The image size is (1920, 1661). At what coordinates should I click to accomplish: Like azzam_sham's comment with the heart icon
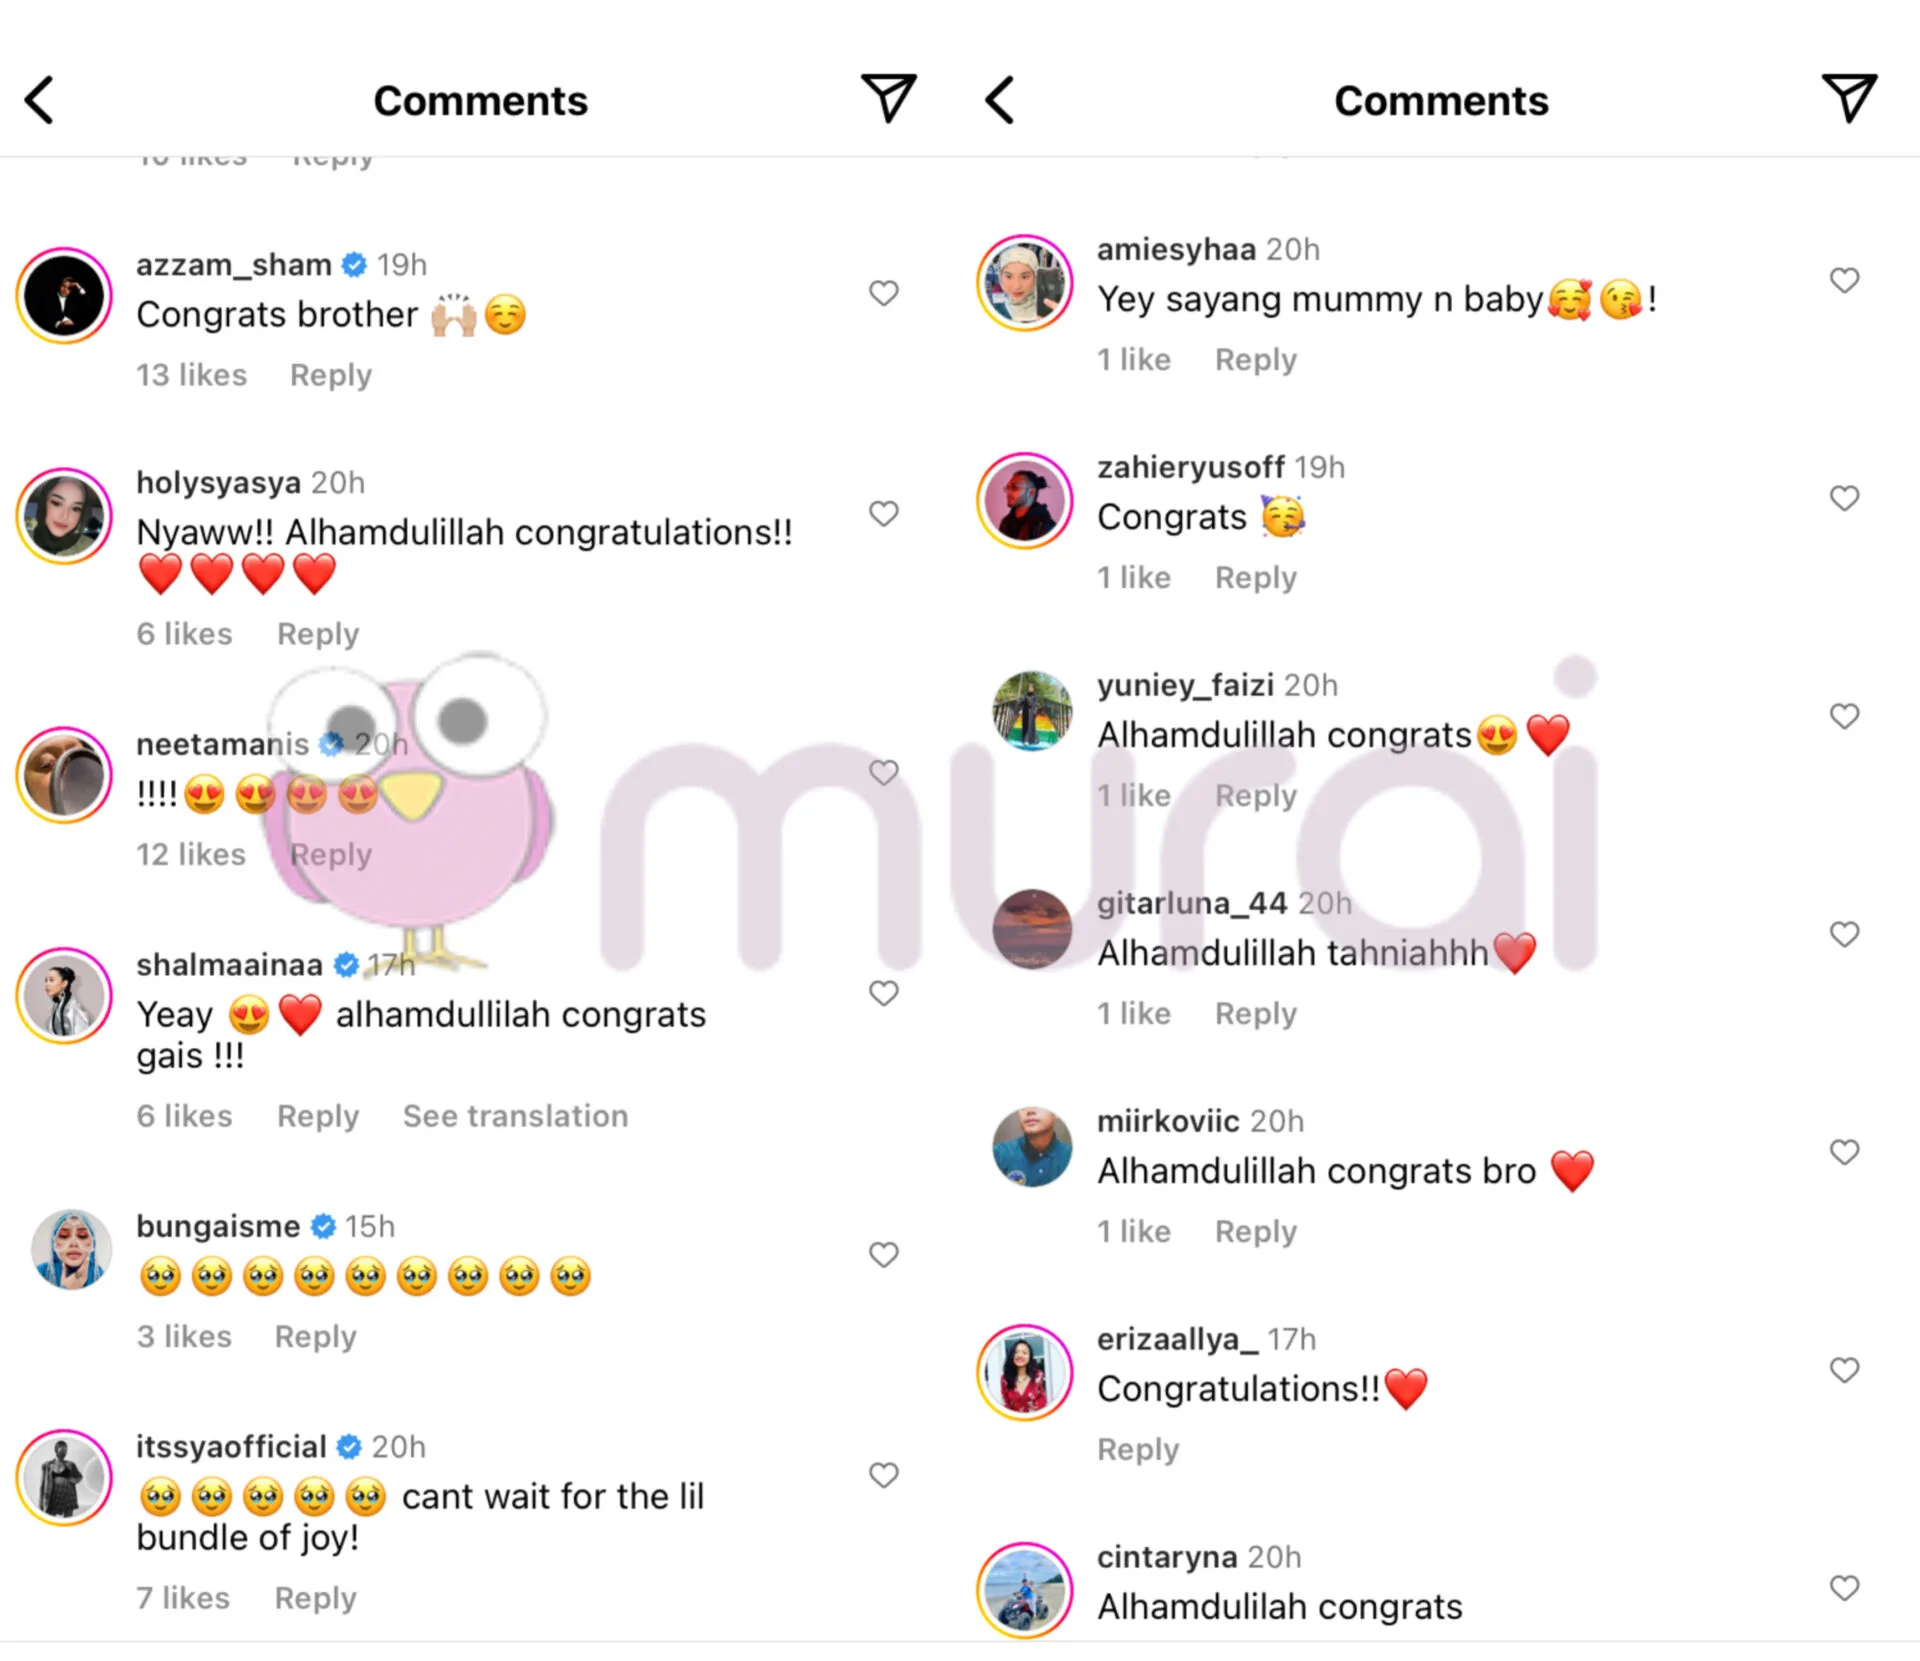pyautogui.click(x=883, y=293)
